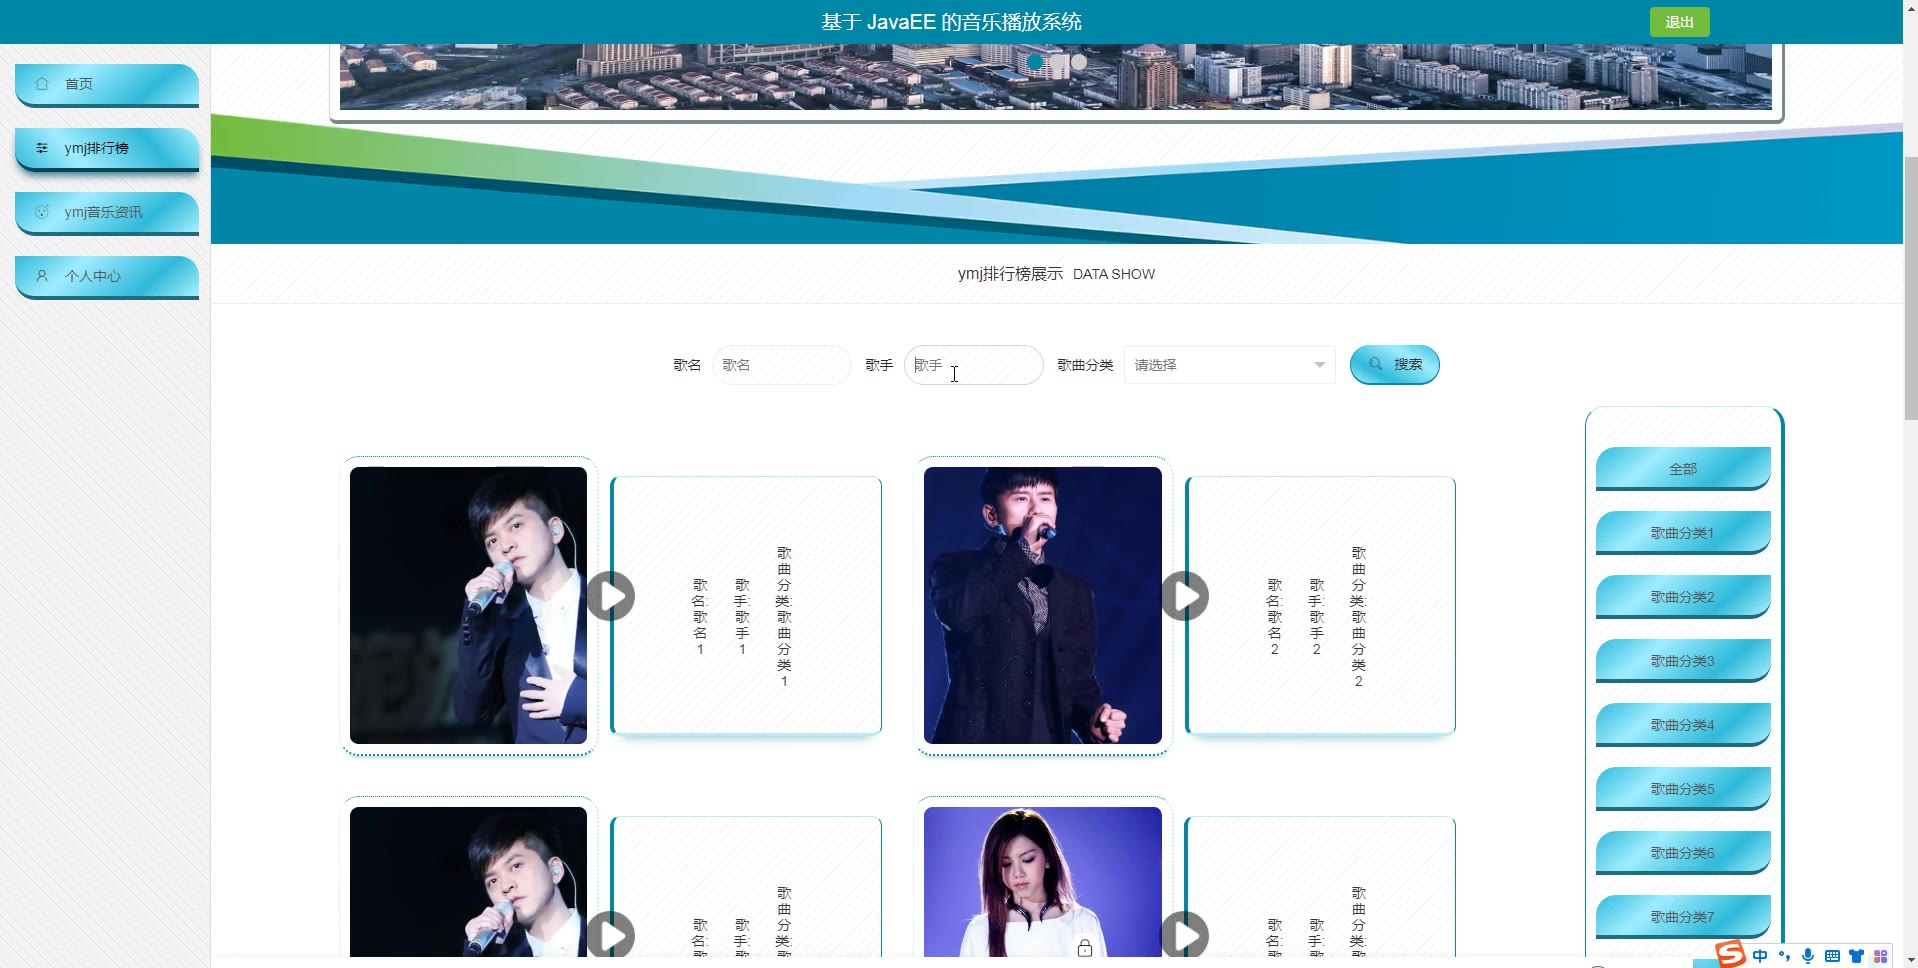Click the lock icon on the female singer photo
This screenshot has width=1918, height=968.
[1085, 947]
